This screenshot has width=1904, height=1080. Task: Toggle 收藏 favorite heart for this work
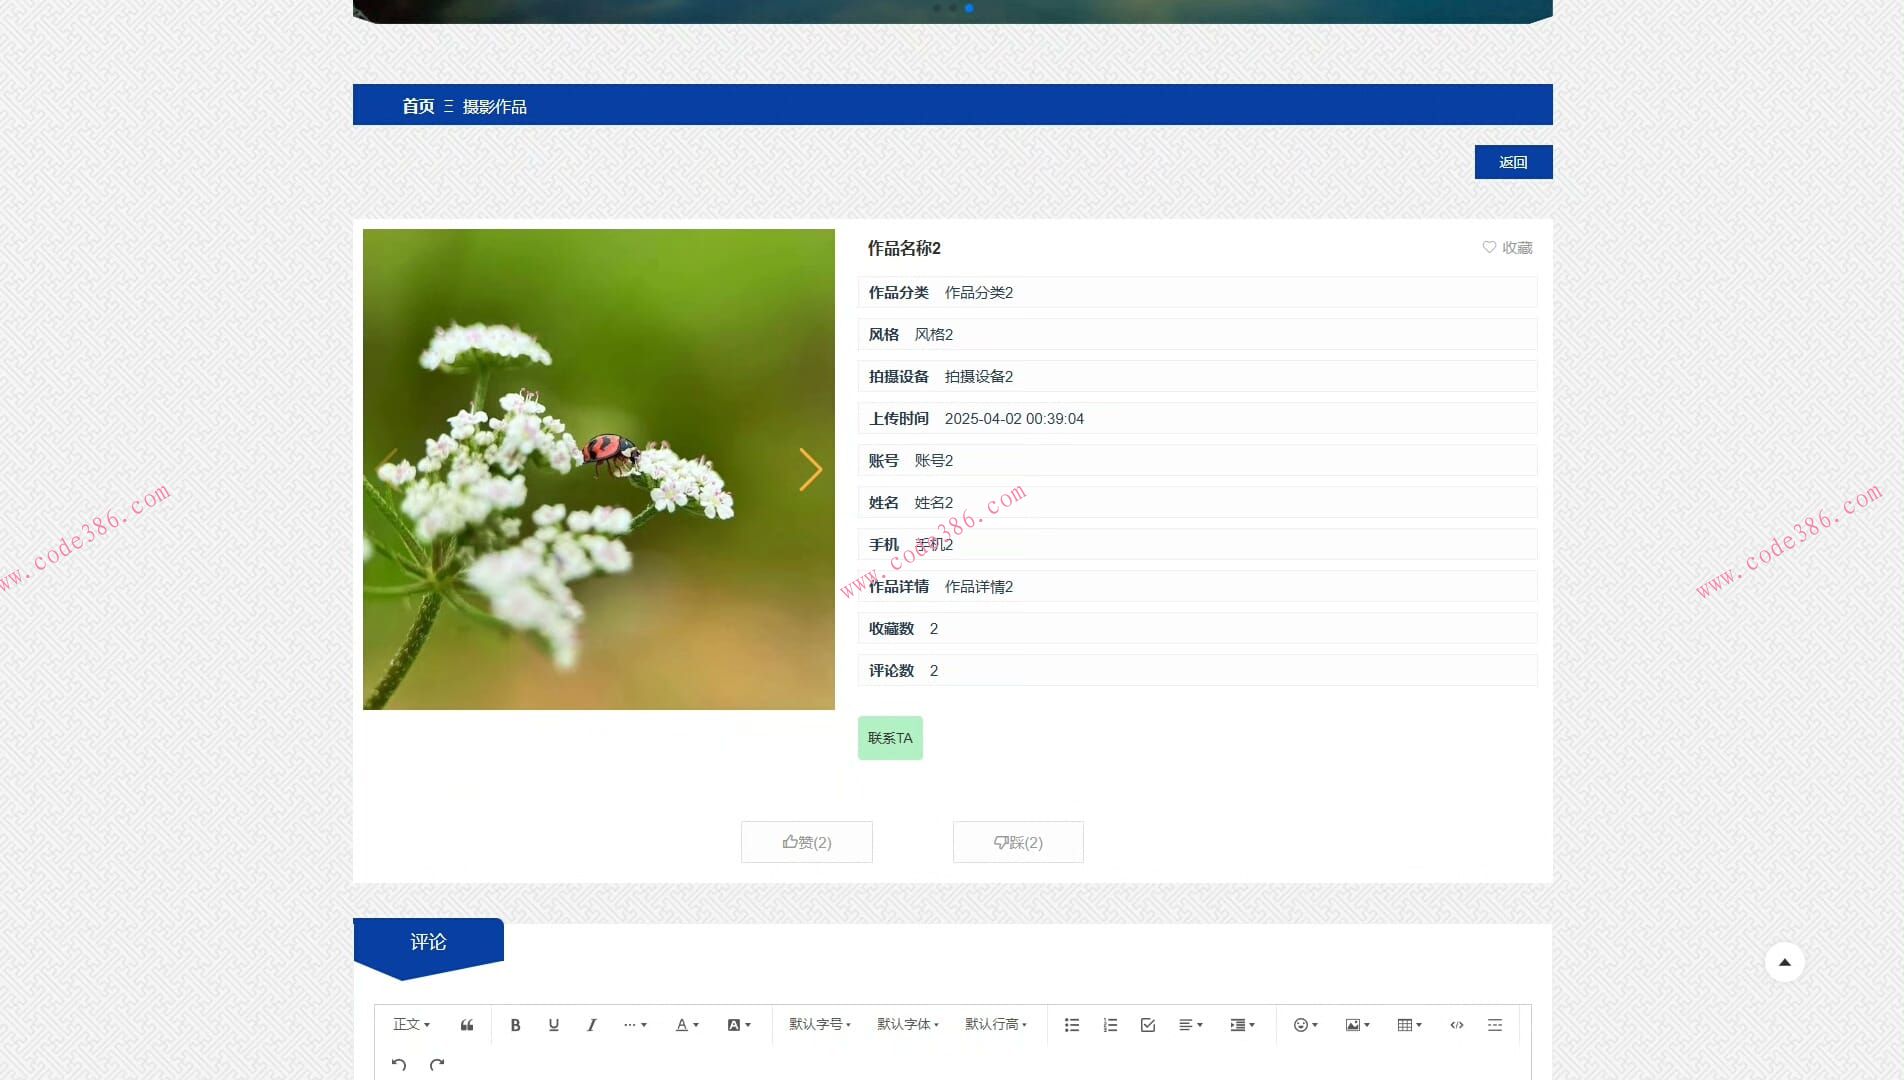click(x=1507, y=248)
